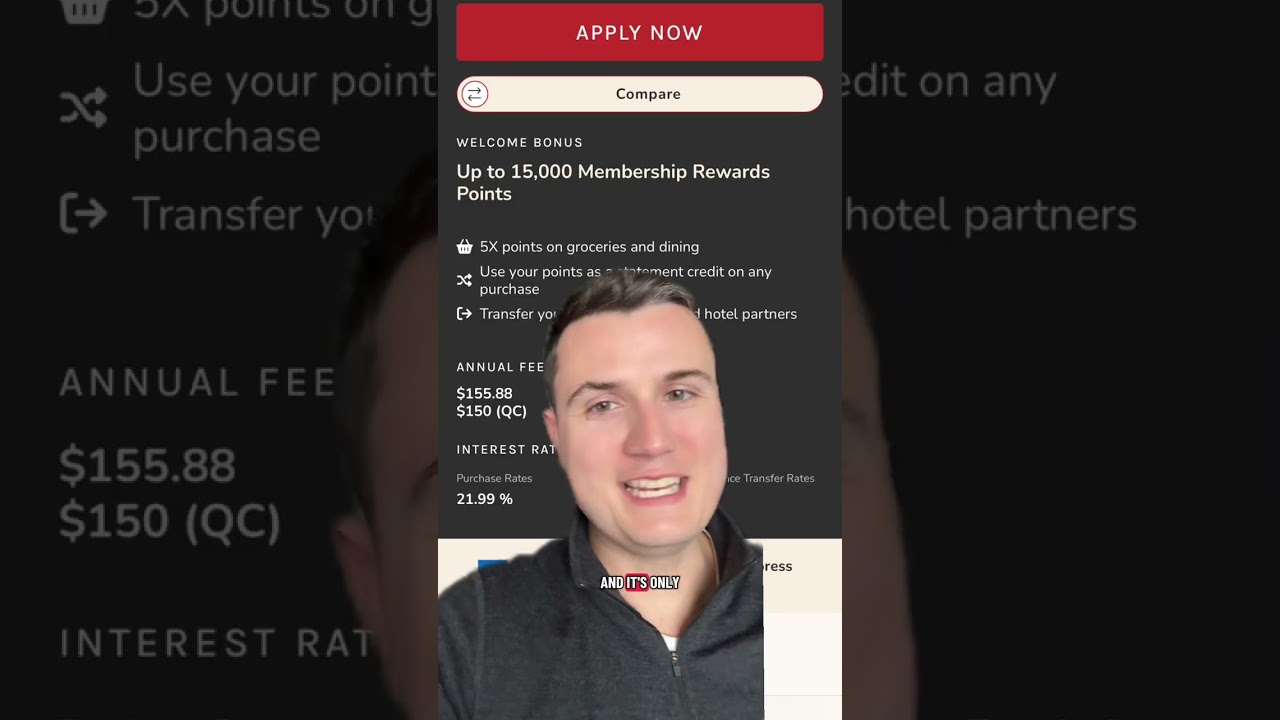Click the 21.99 % purchase rate value
The image size is (1280, 720).
coord(484,499)
